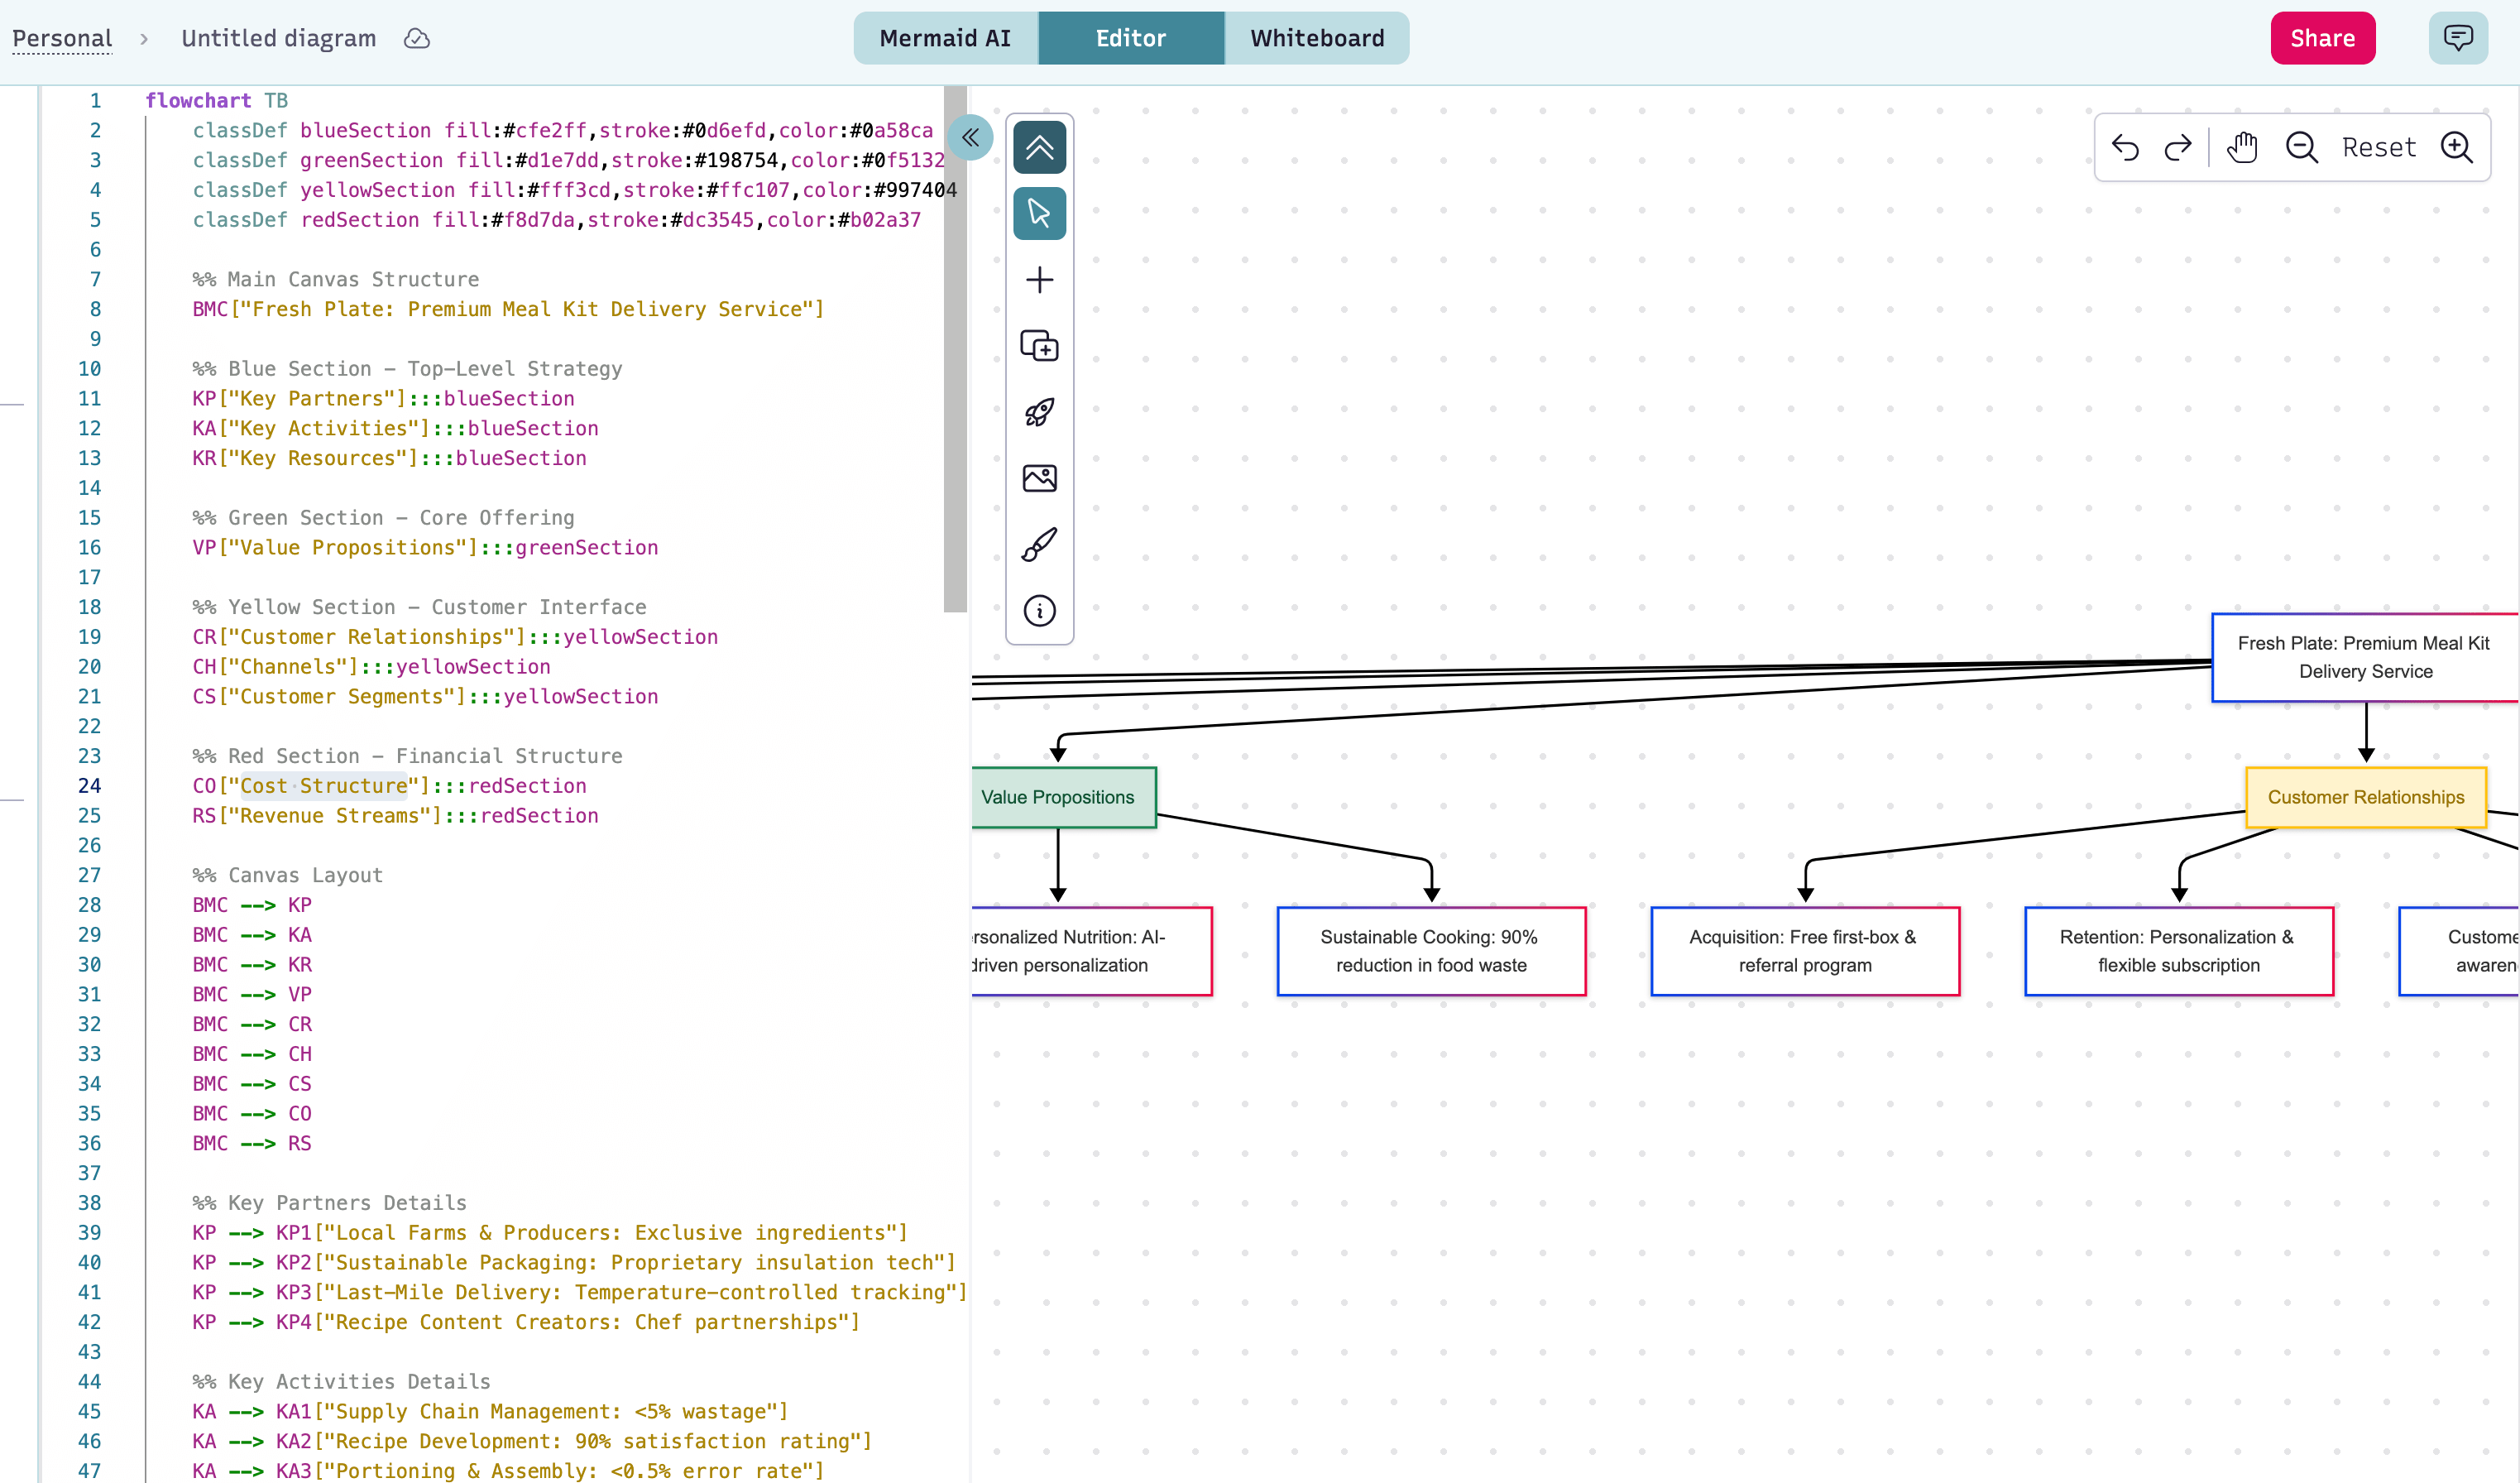Click the plus add-shape icon

pyautogui.click(x=1039, y=280)
